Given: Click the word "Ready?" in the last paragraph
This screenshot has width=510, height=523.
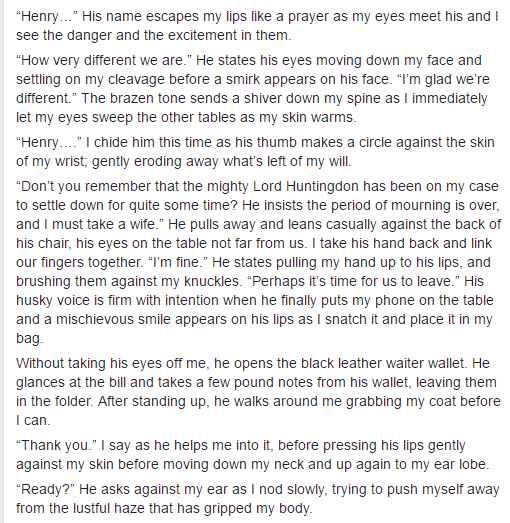Looking at the screenshot, I should pos(46,489).
